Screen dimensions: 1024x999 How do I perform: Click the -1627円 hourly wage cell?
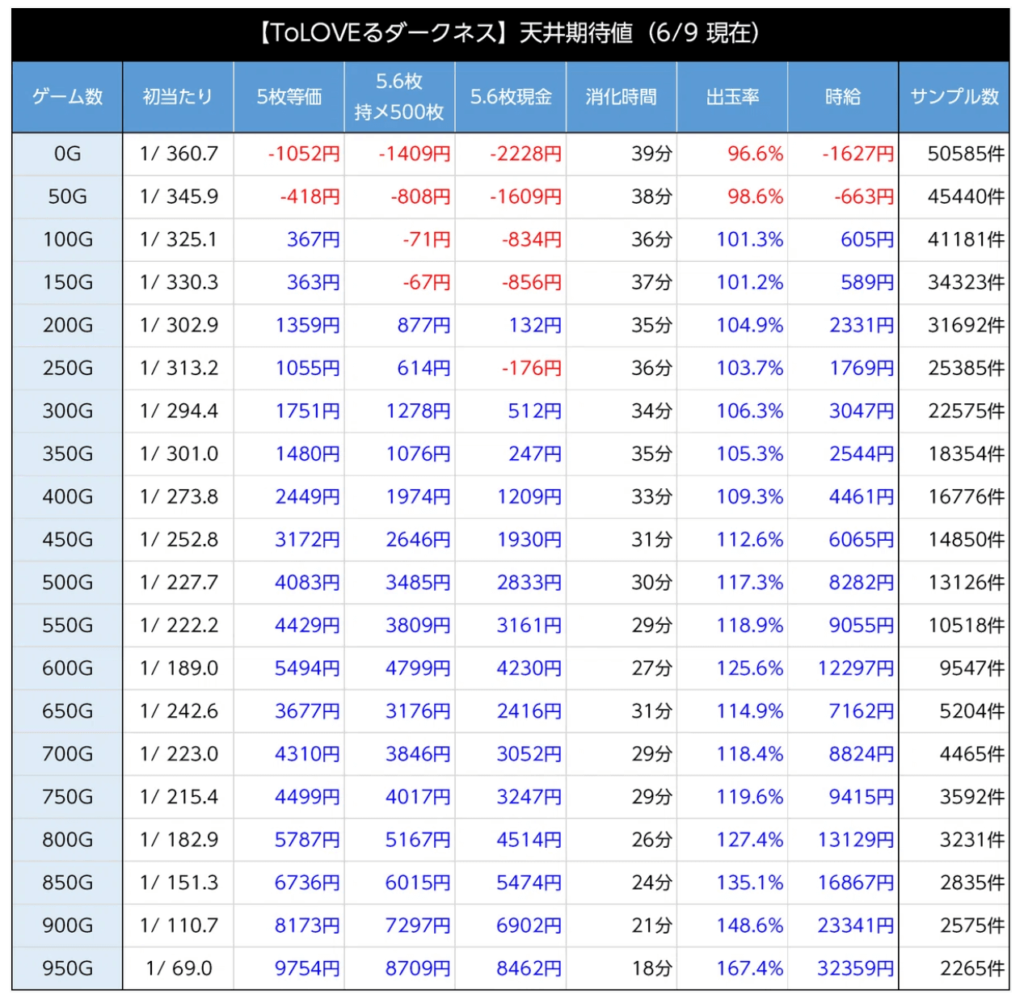[x=843, y=153]
